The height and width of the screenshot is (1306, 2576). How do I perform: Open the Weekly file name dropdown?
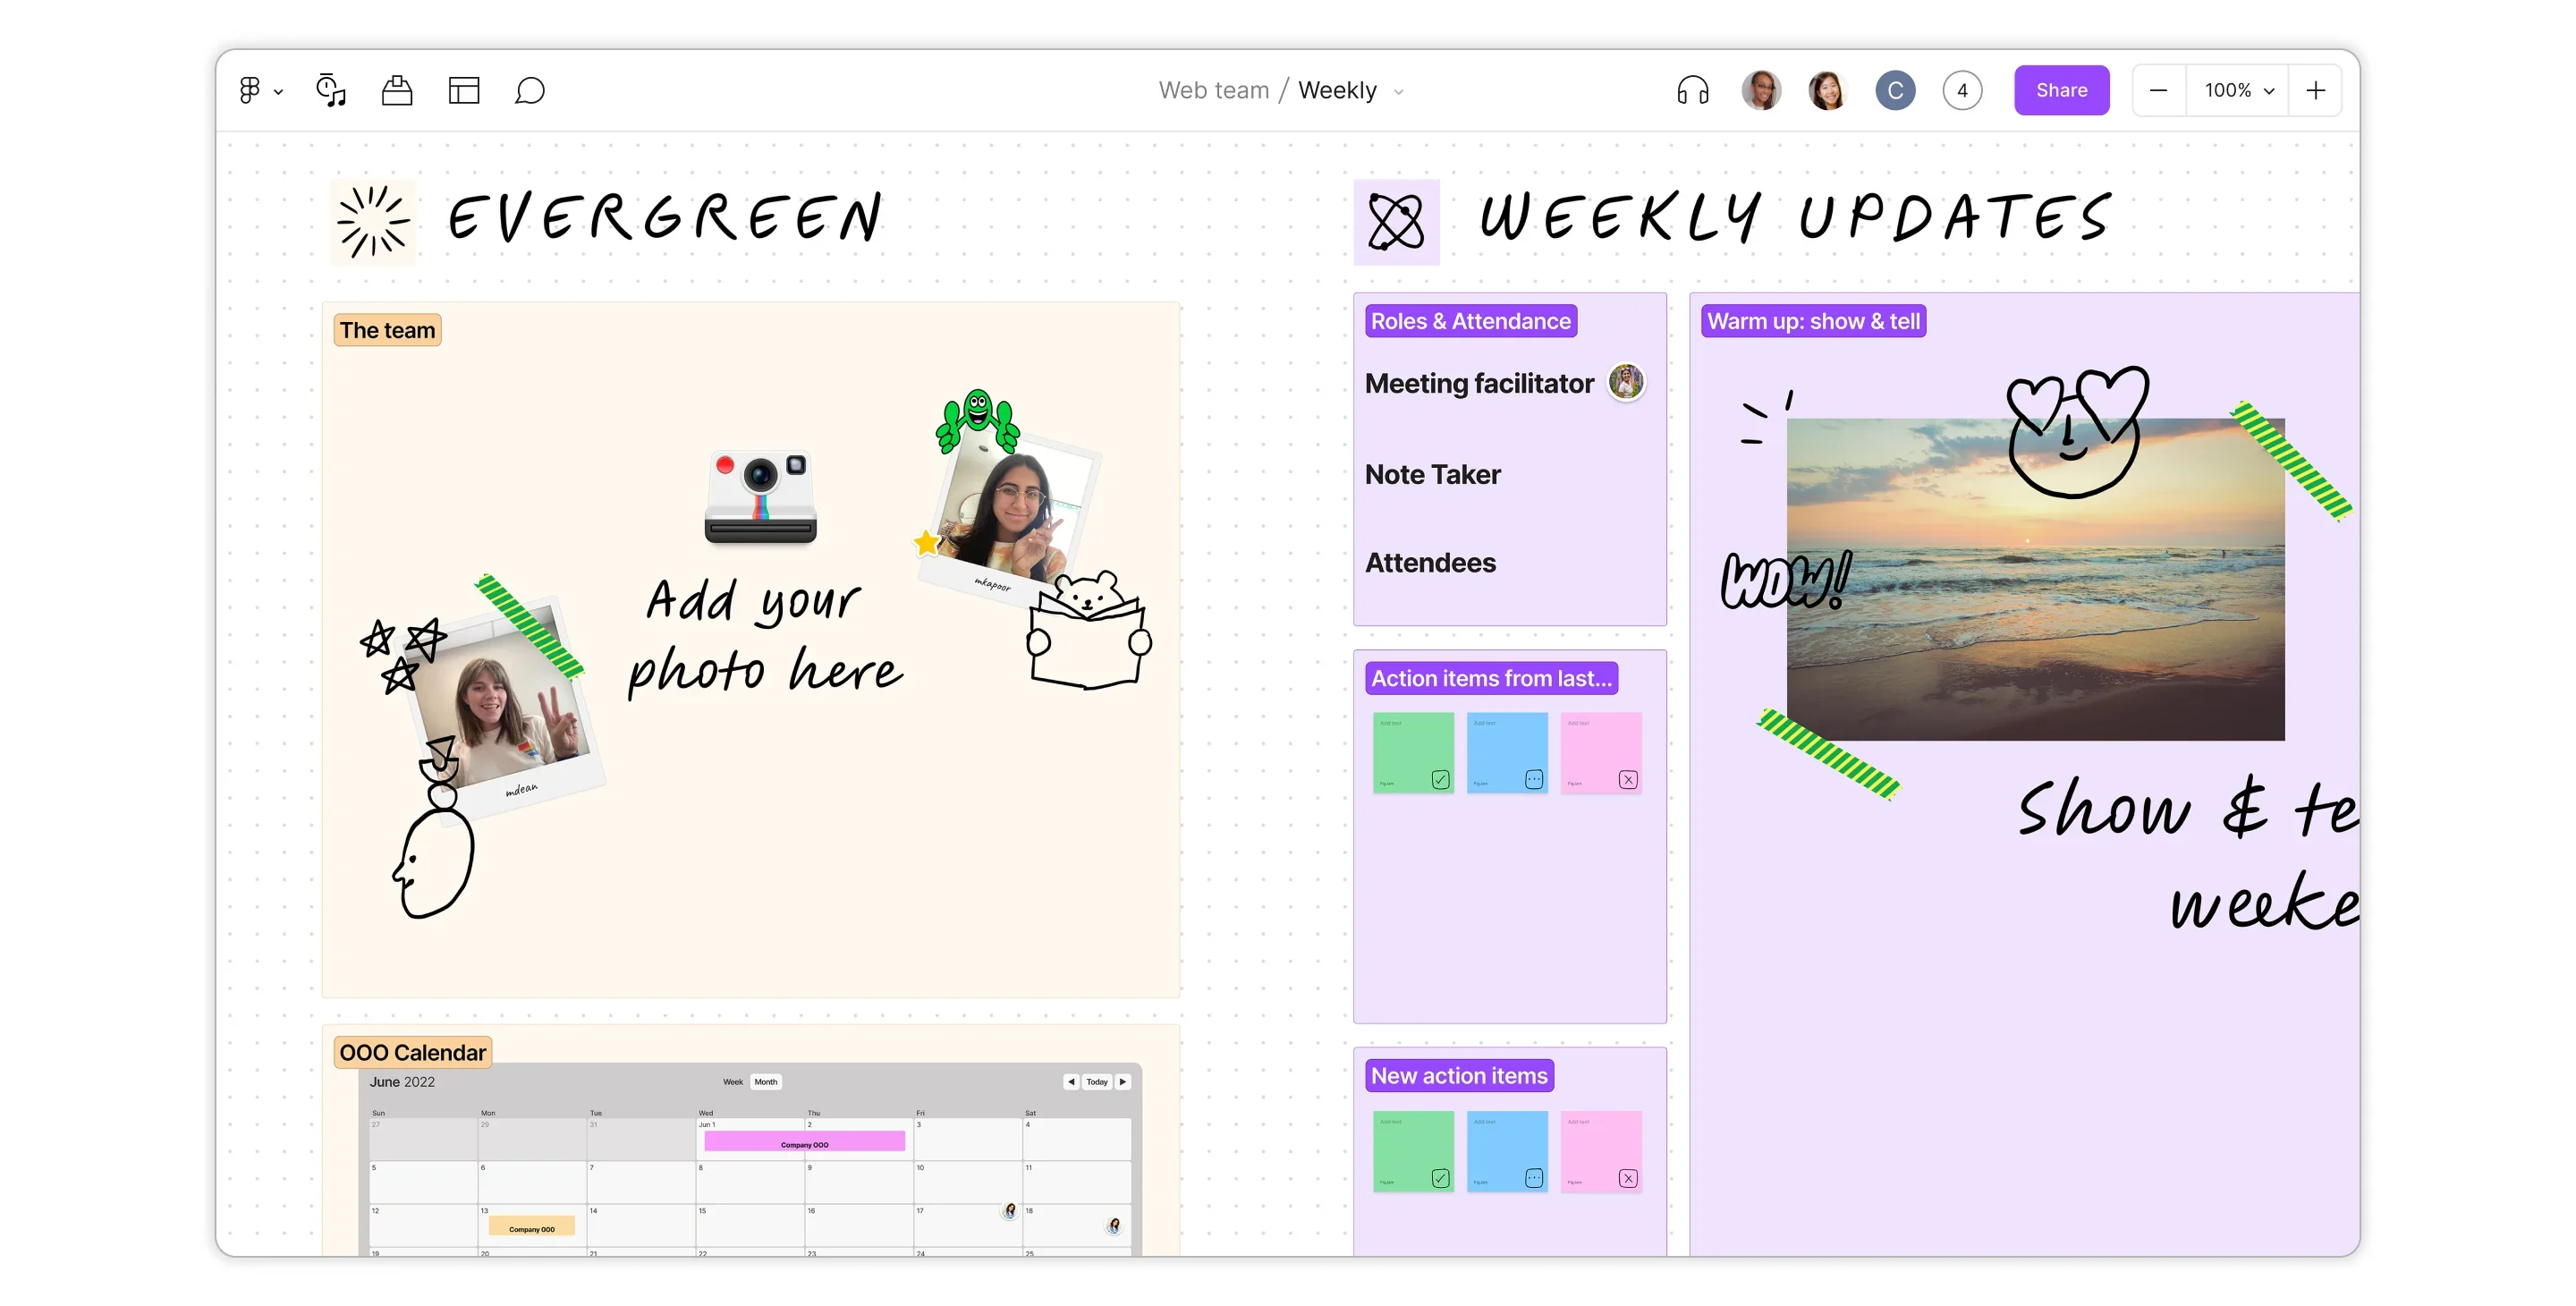coord(1399,91)
